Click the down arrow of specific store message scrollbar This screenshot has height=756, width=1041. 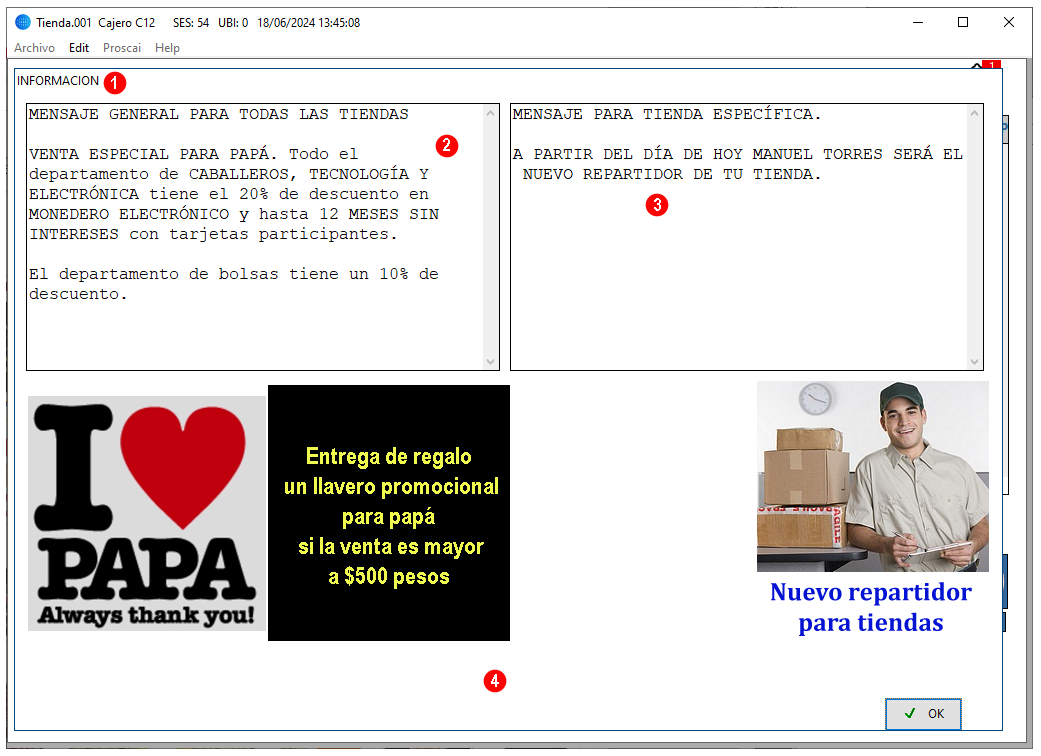[x=974, y=362]
